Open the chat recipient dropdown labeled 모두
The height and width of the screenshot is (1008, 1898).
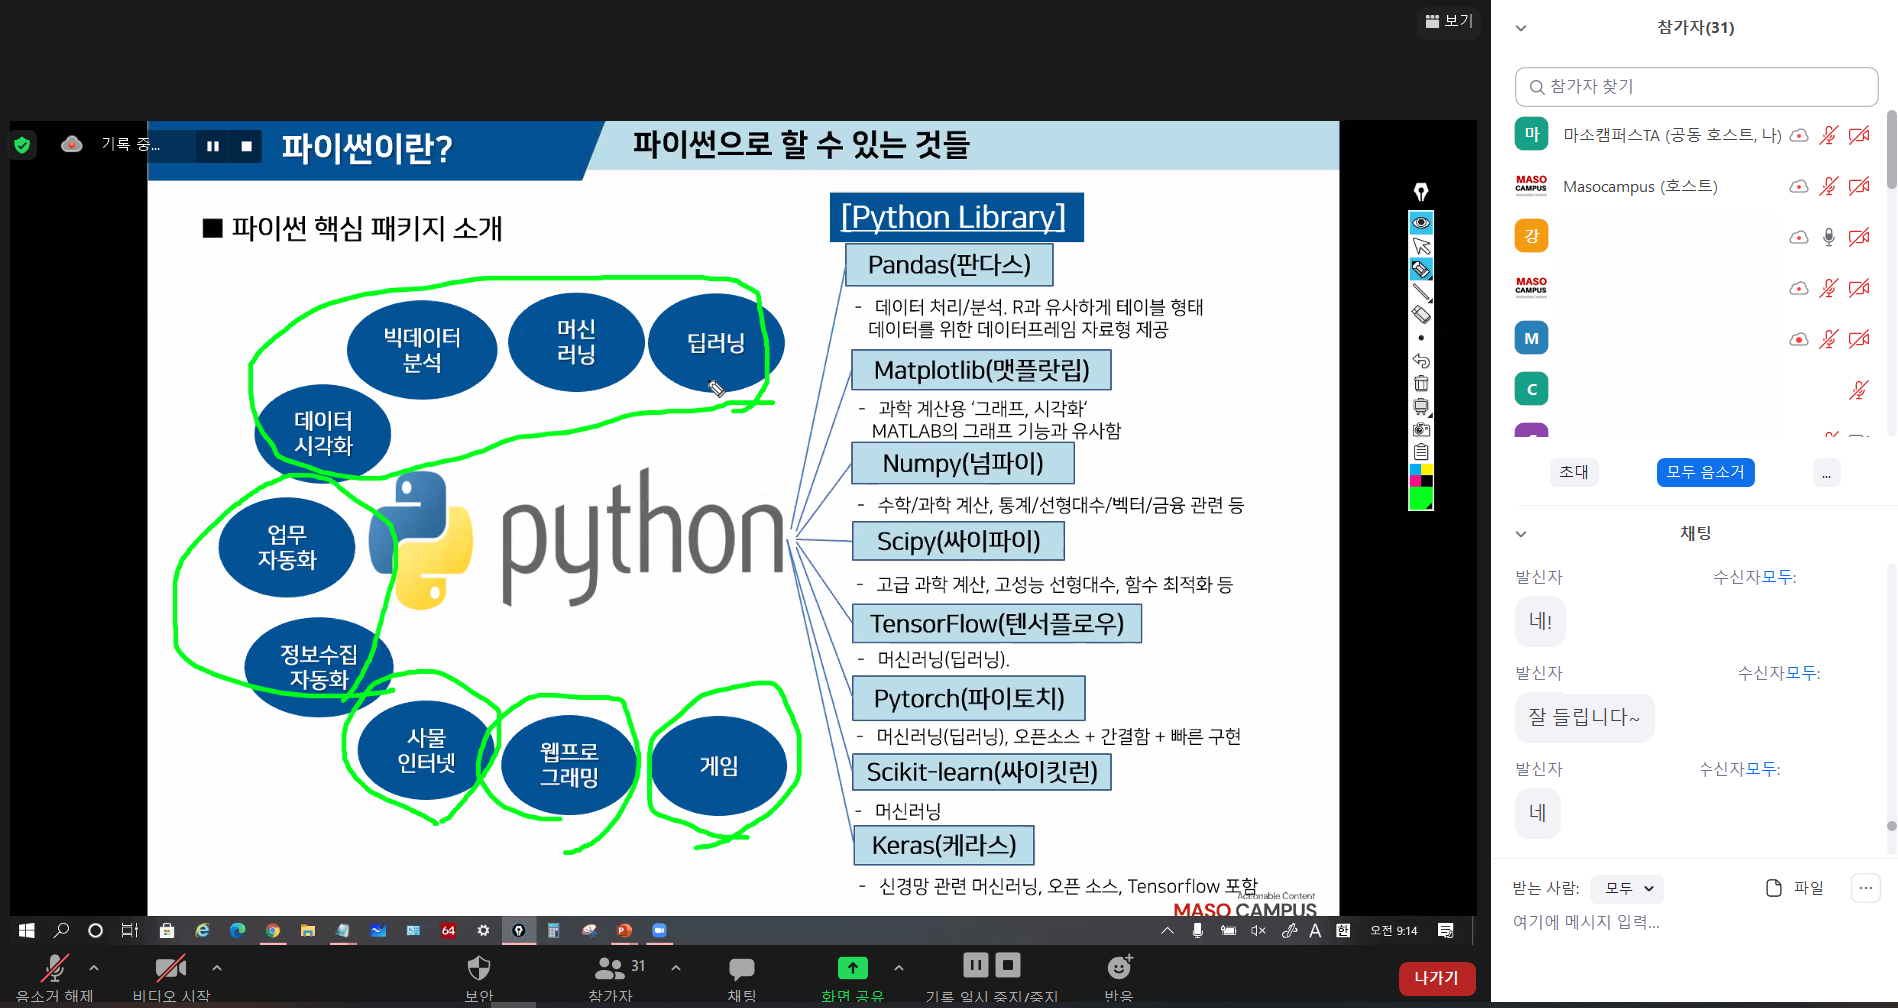coord(1628,888)
